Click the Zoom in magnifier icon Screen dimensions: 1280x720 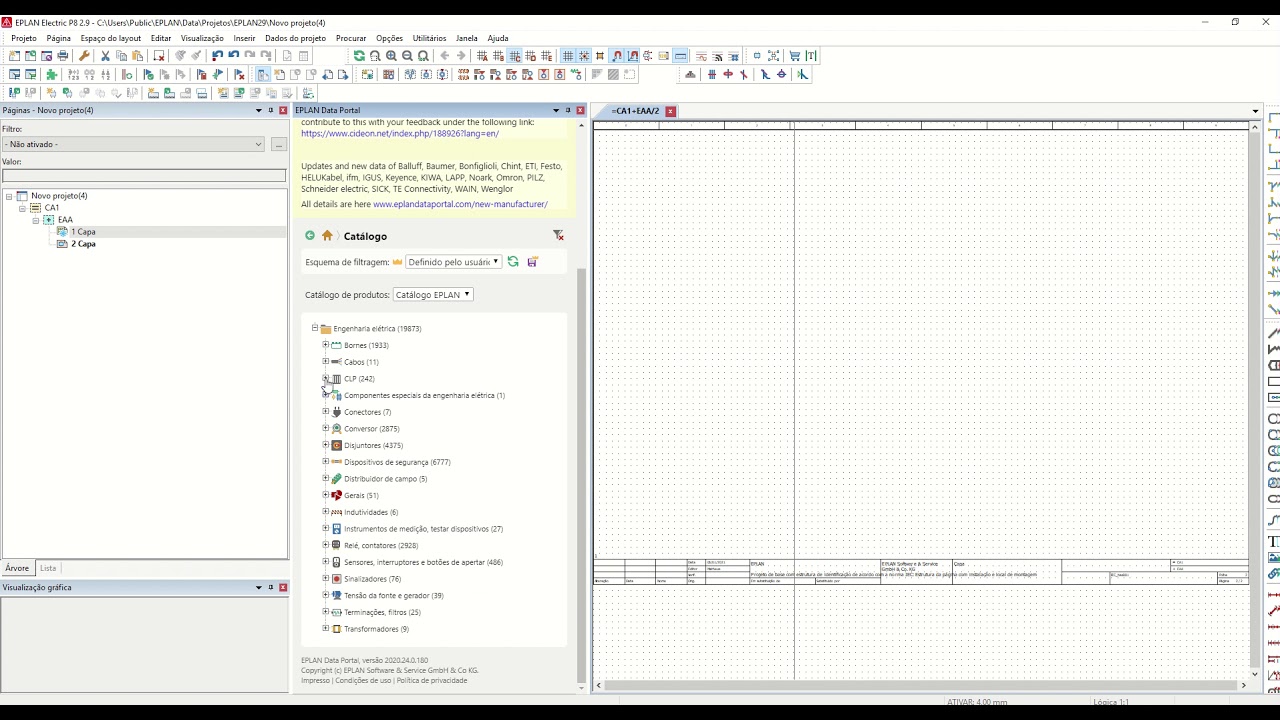(391, 56)
